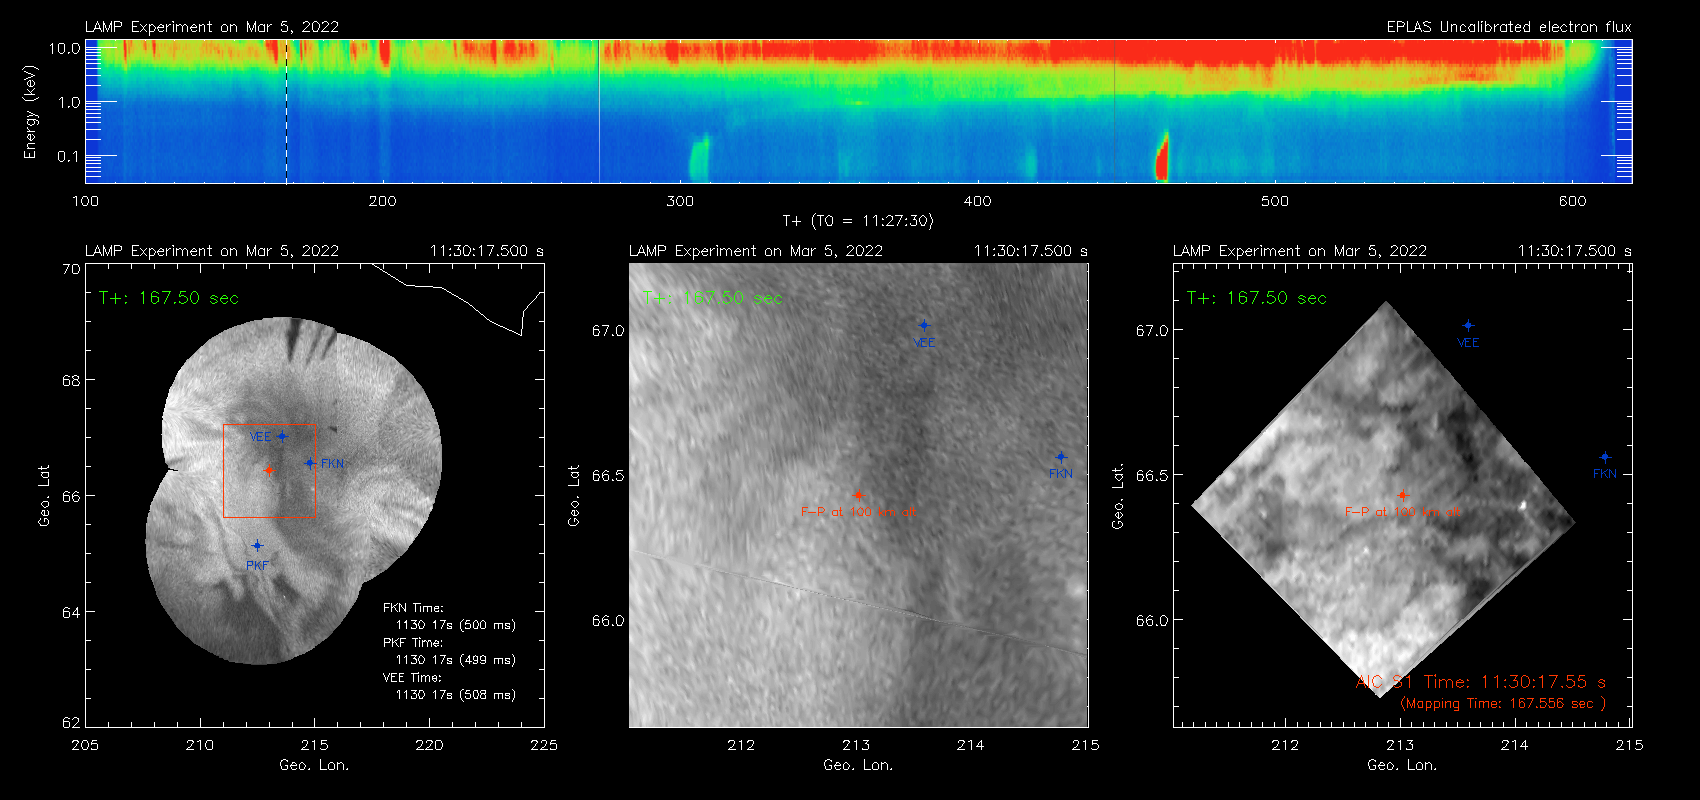Image resolution: width=1700 pixels, height=800 pixels.
Task: Click the '213' longitude tick of middle panel
Action: [x=856, y=745]
